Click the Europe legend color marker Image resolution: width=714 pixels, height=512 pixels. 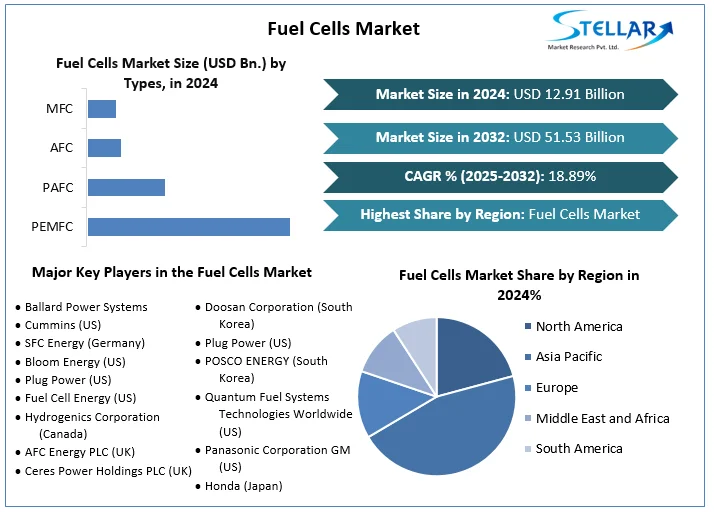point(527,388)
